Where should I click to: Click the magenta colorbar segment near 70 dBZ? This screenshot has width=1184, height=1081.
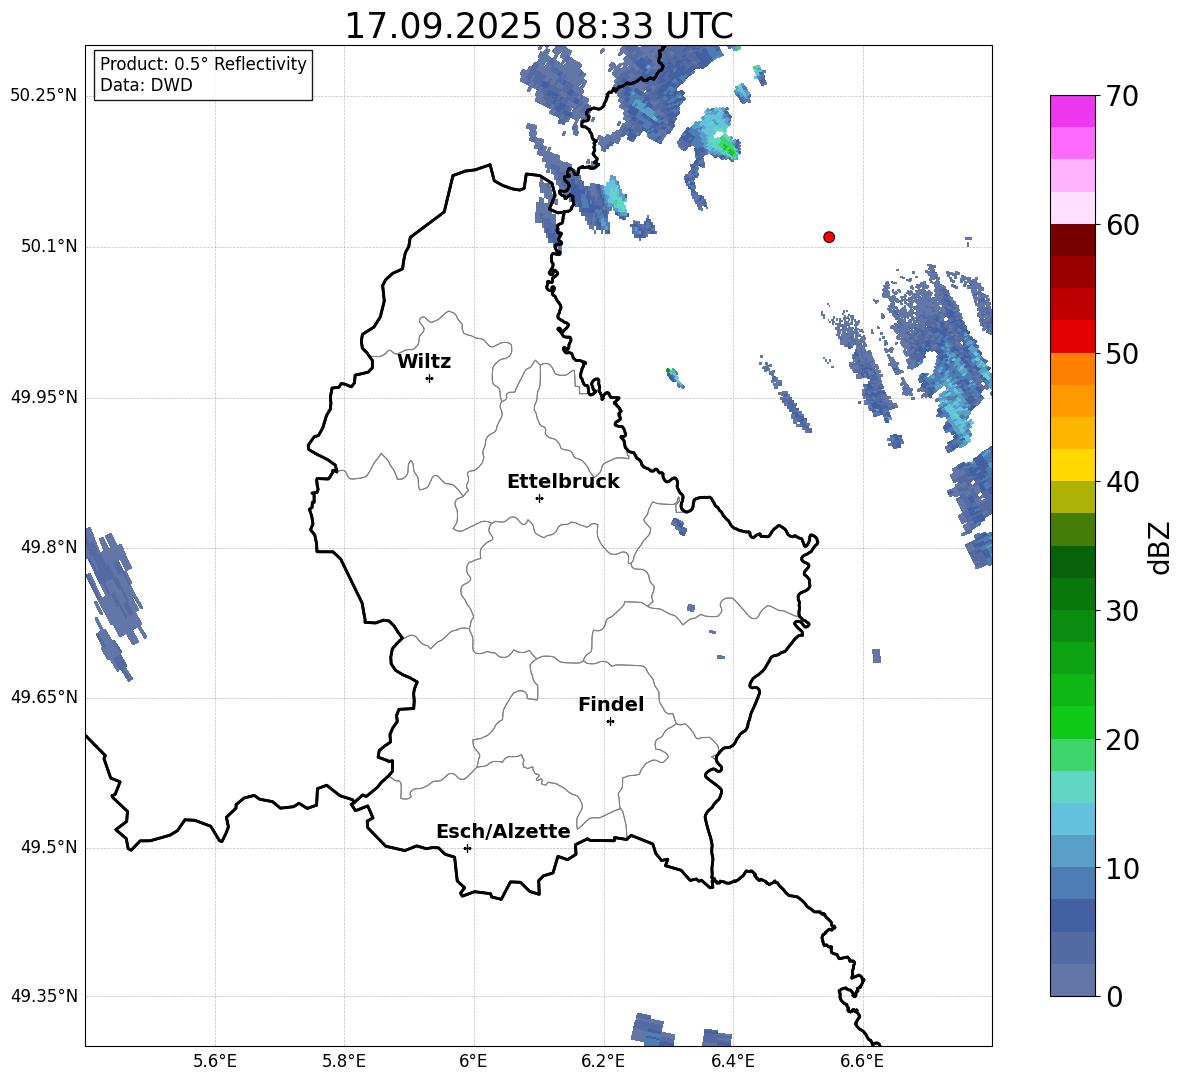(1072, 111)
